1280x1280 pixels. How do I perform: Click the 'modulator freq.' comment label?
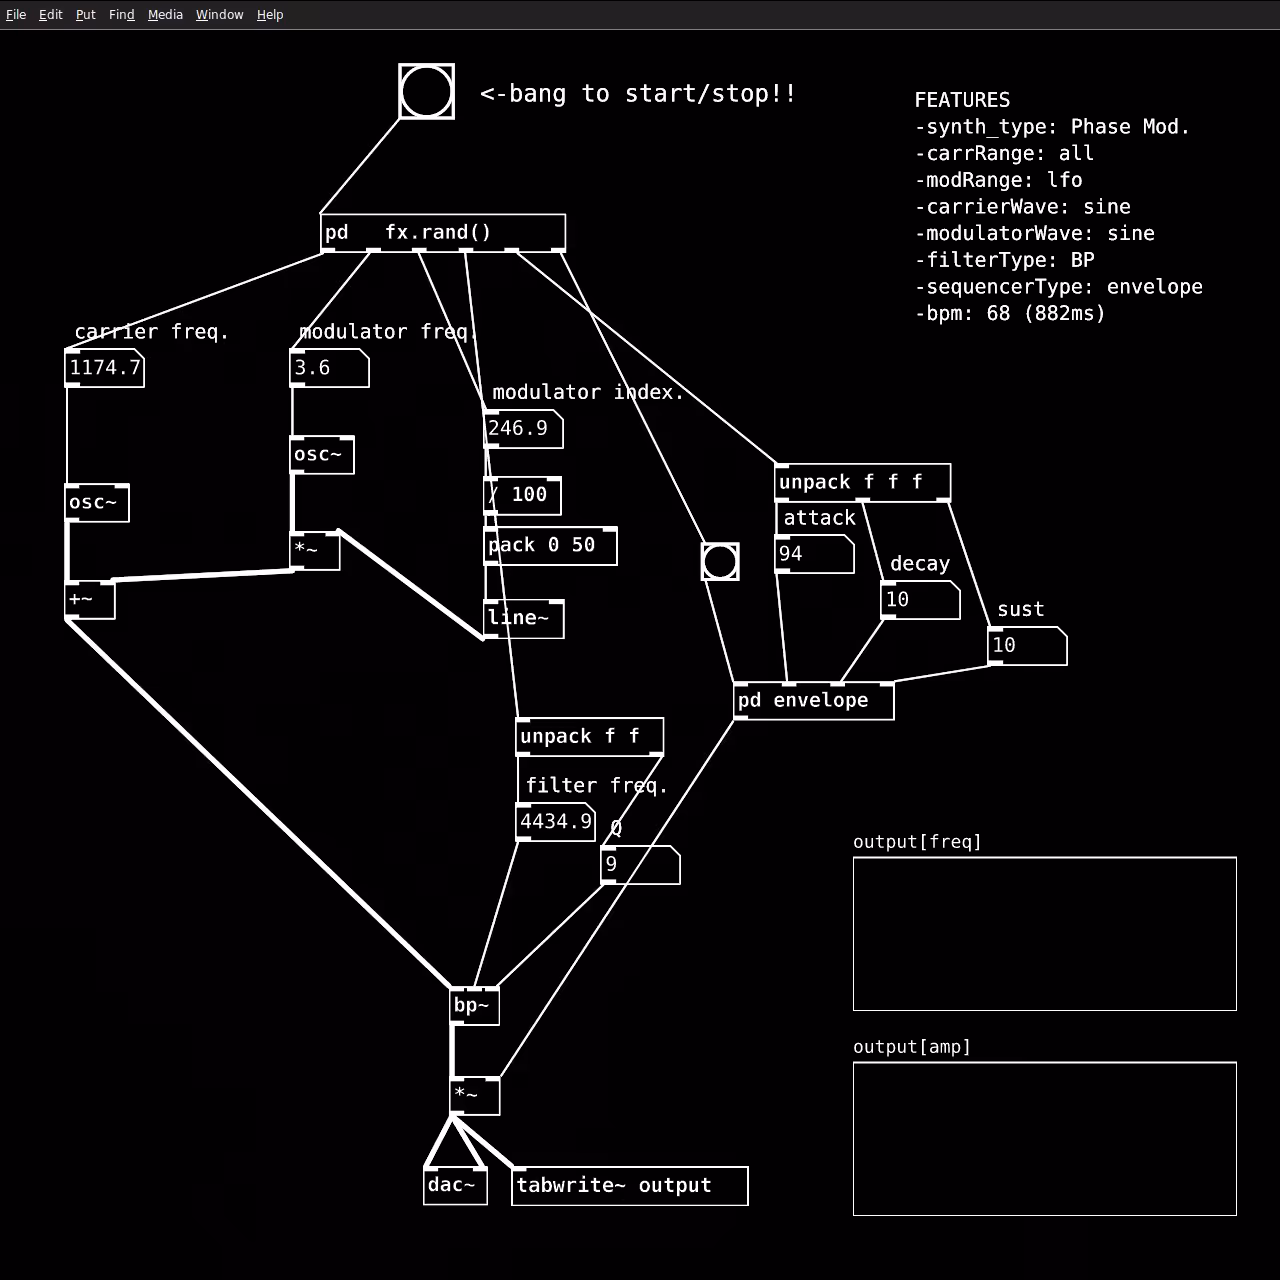point(388,332)
